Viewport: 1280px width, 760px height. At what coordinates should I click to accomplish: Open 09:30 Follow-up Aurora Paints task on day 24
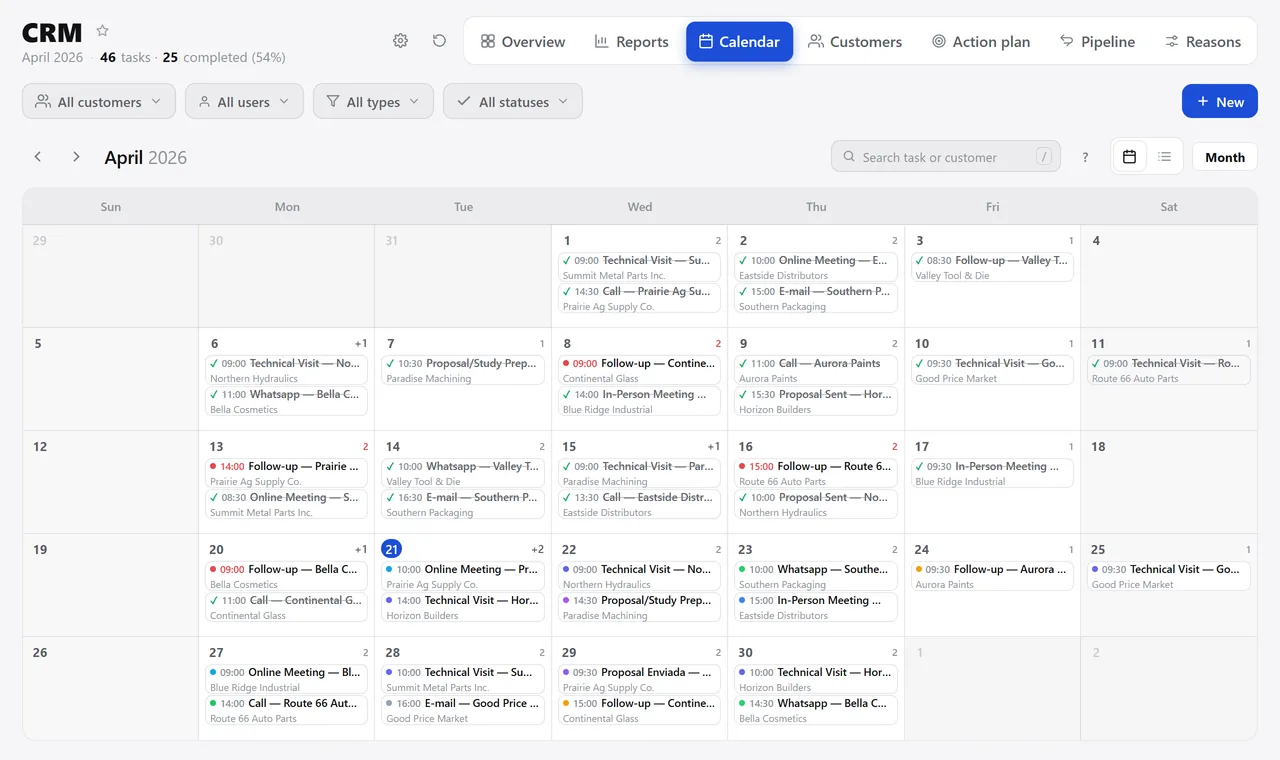[992, 576]
